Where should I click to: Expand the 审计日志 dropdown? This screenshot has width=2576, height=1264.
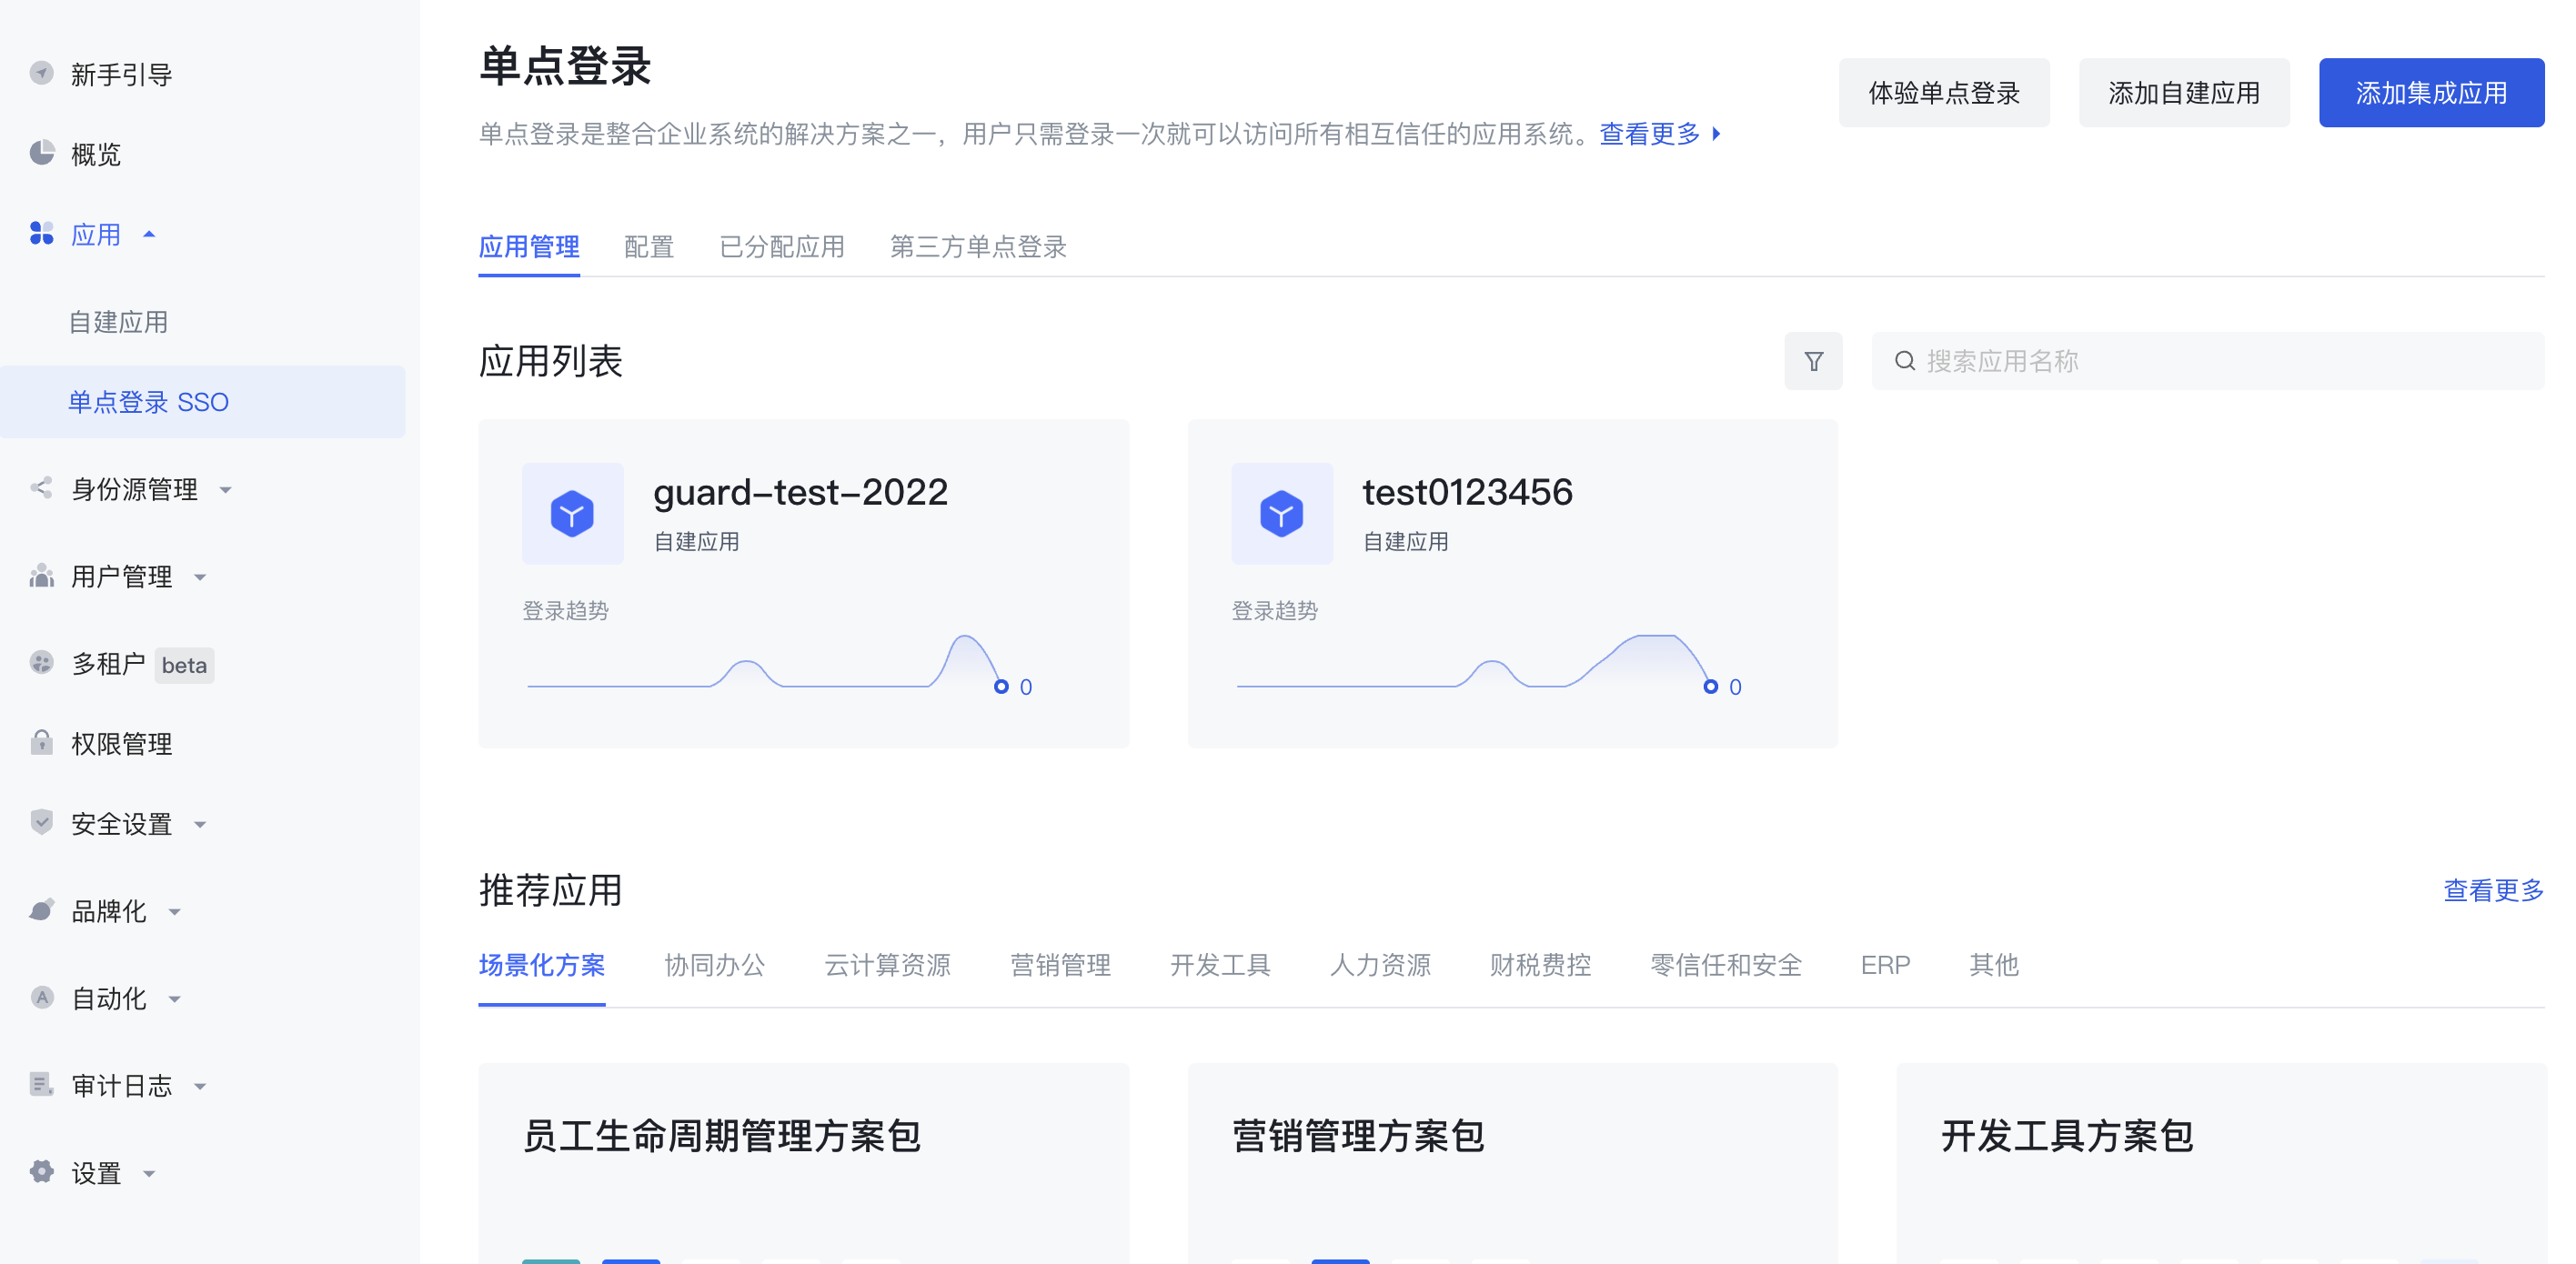point(199,1086)
